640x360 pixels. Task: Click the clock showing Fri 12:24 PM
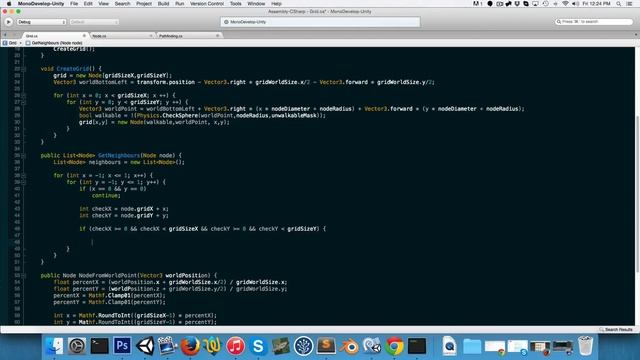click(596, 4)
